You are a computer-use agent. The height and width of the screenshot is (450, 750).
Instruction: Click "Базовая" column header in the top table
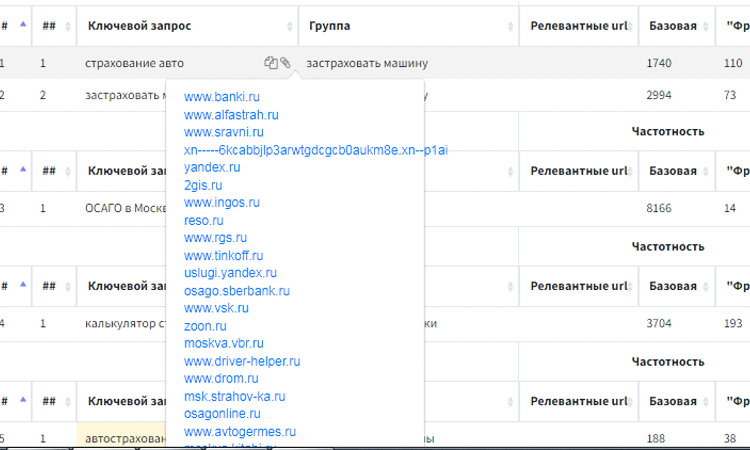(673, 24)
